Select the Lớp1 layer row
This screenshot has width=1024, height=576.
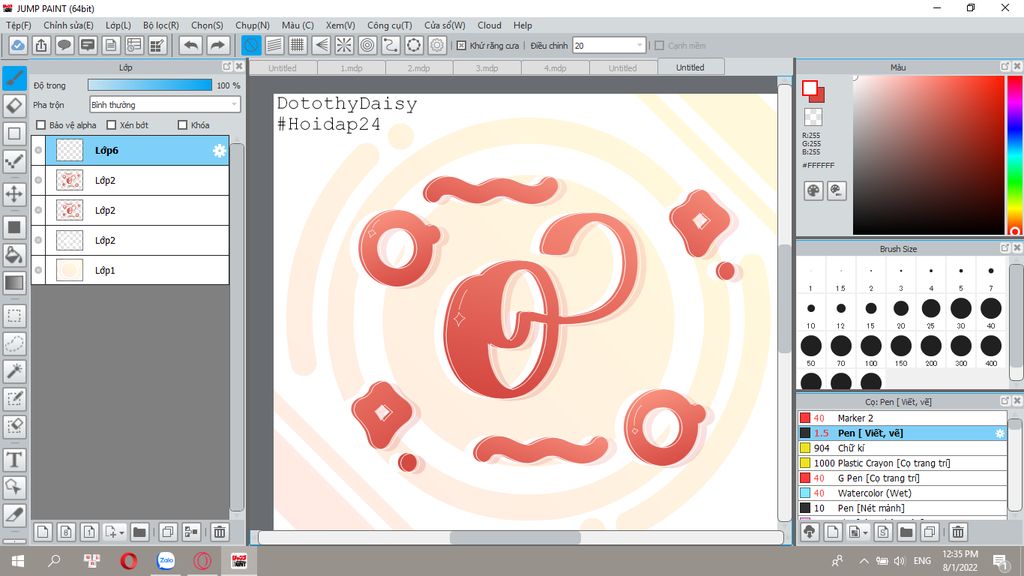(x=130, y=270)
